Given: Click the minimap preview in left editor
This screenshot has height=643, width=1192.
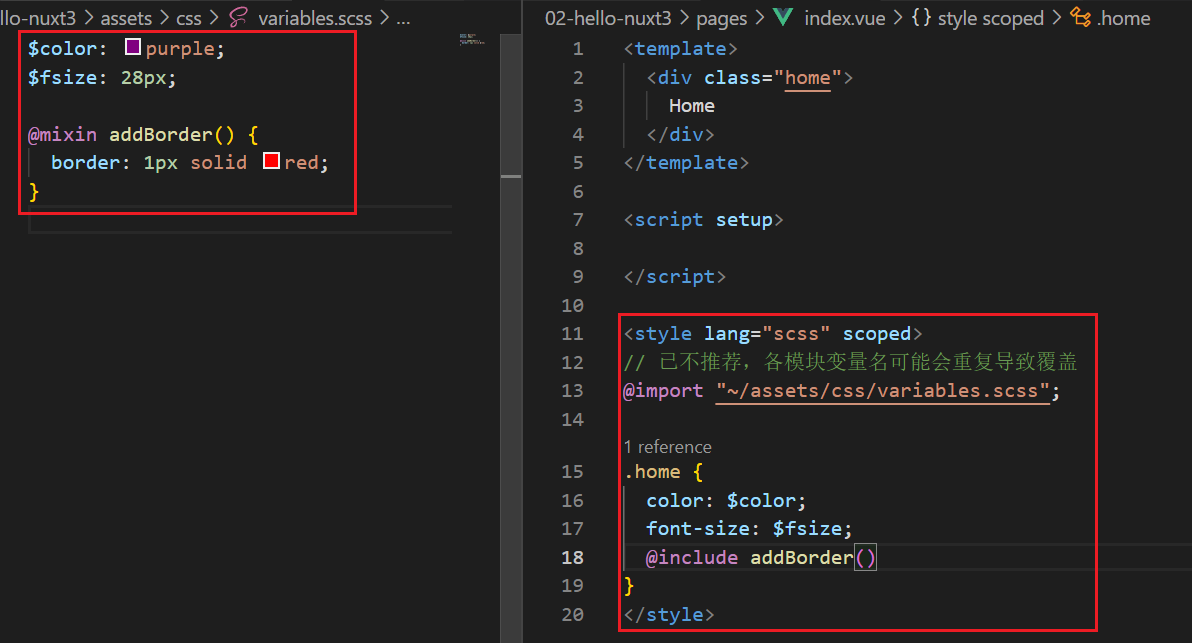Looking at the screenshot, I should [x=472, y=40].
